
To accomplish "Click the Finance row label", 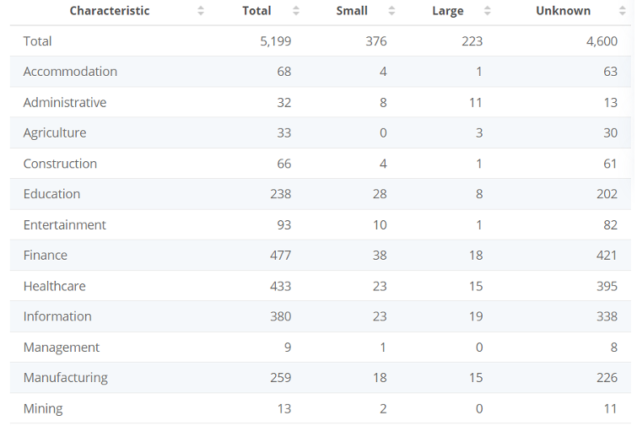I will (45, 256).
